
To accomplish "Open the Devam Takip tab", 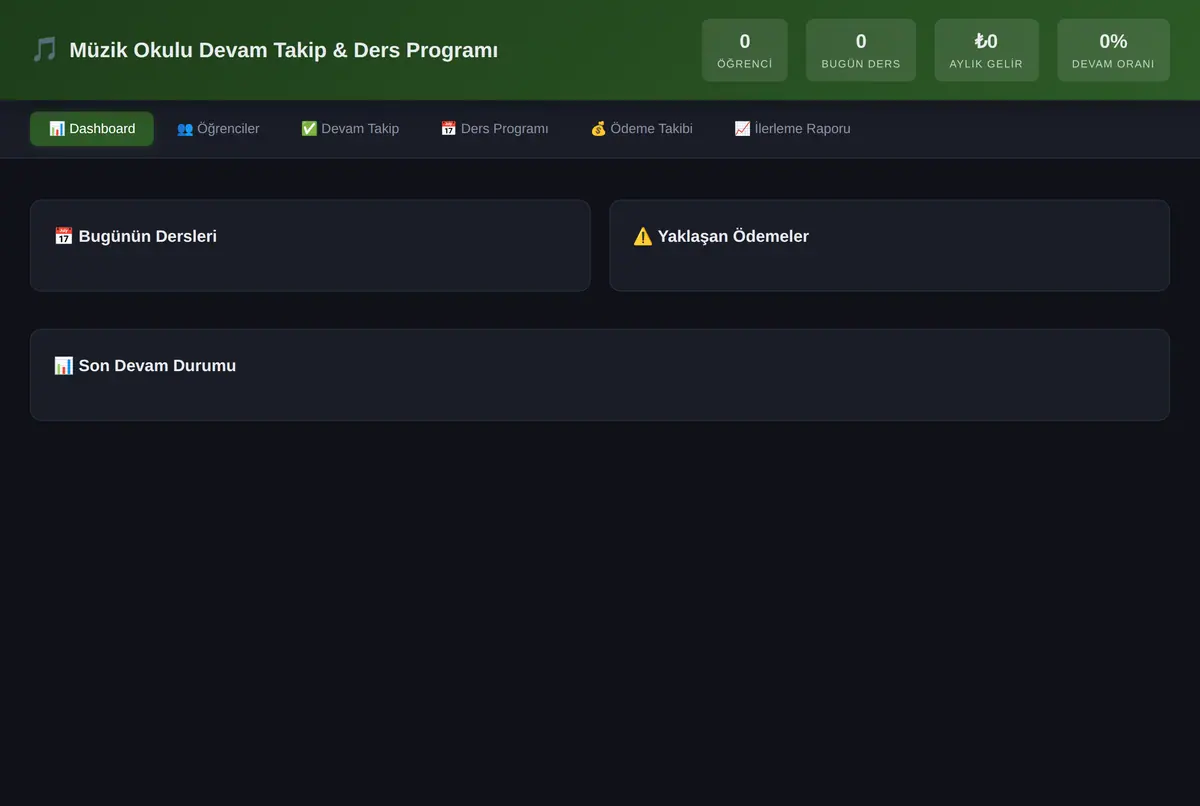I will click(x=350, y=129).
